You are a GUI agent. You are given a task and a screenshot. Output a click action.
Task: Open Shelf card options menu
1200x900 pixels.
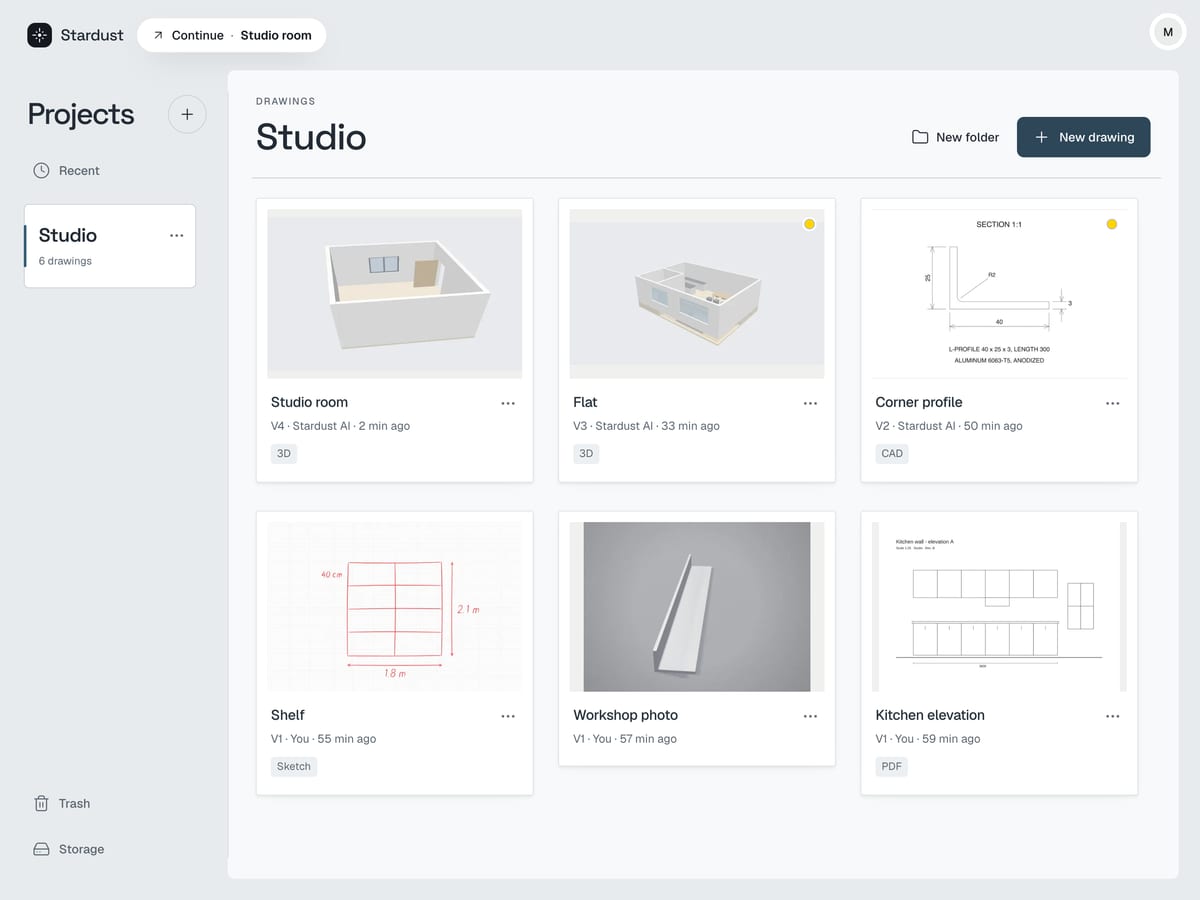[508, 716]
